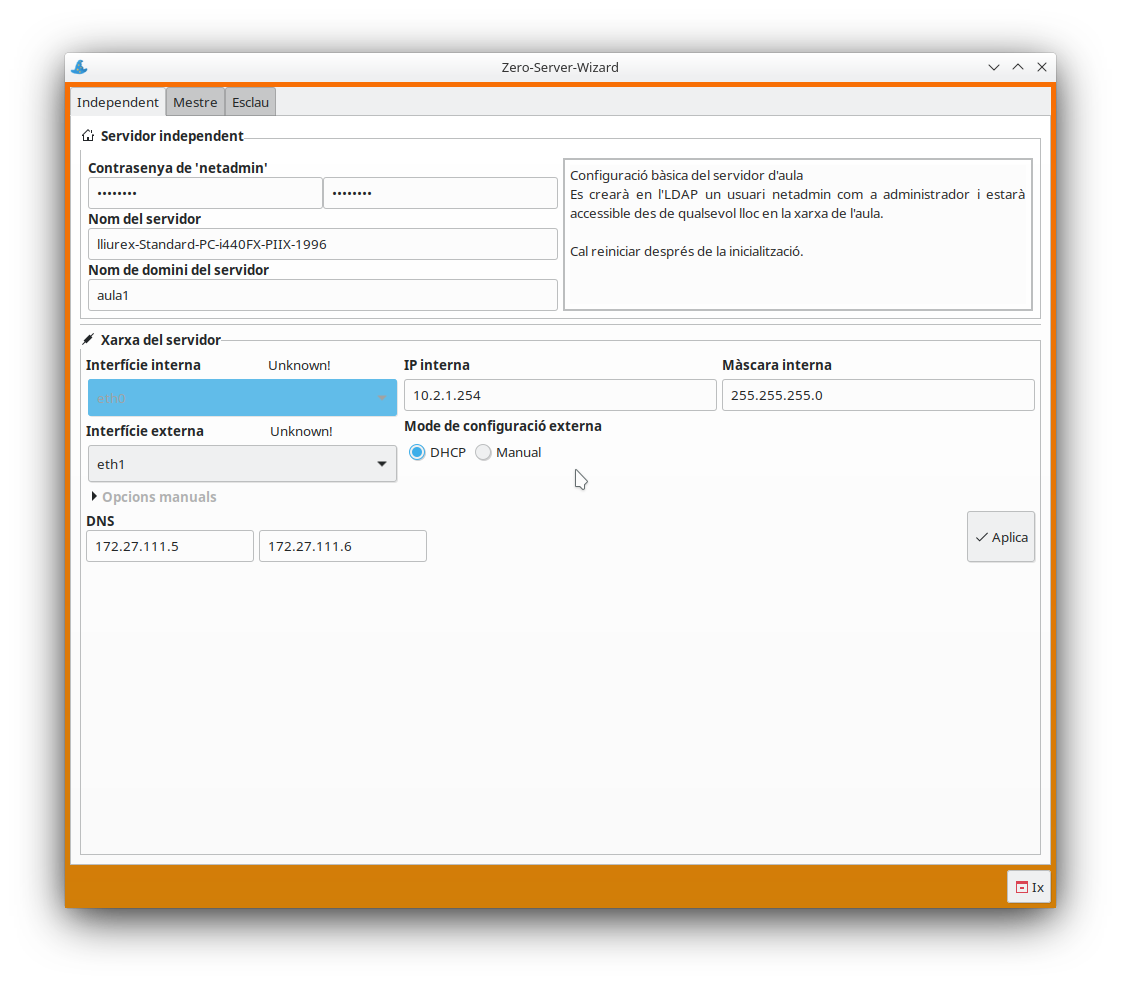Click the wizard hat icon in title bar

(79, 67)
